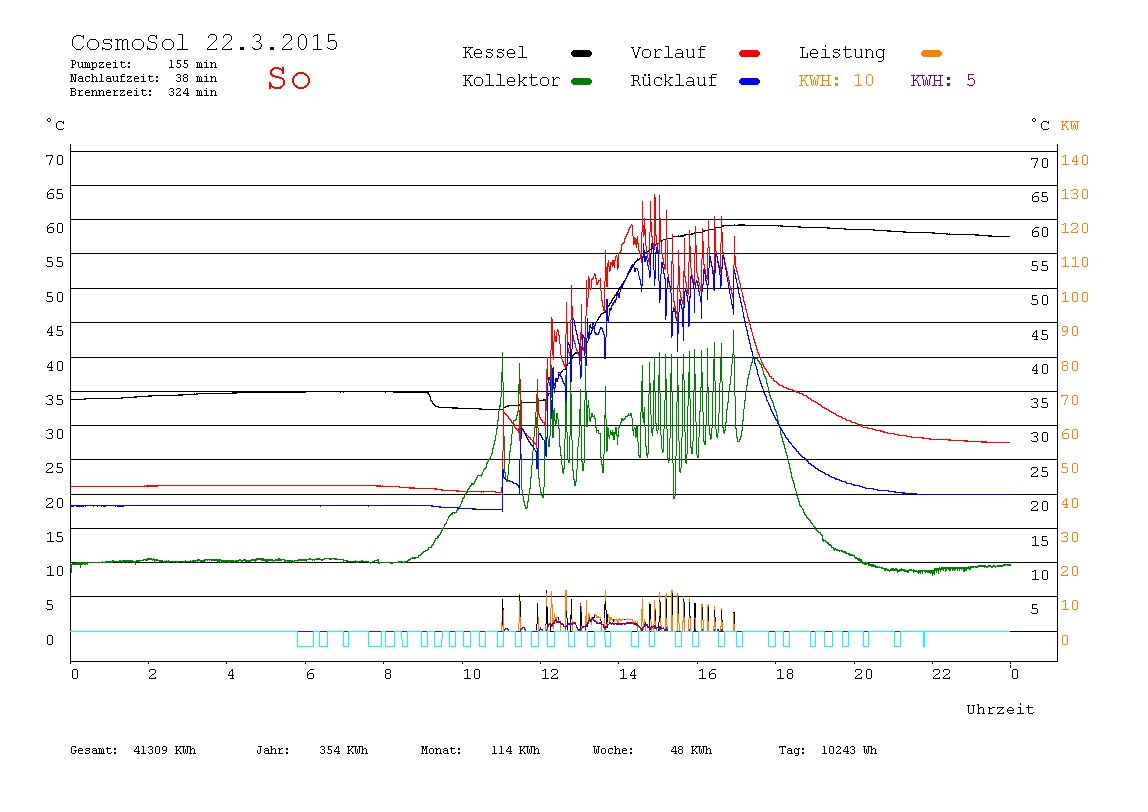Click the "Uhrzeit" time axis label

1000,709
